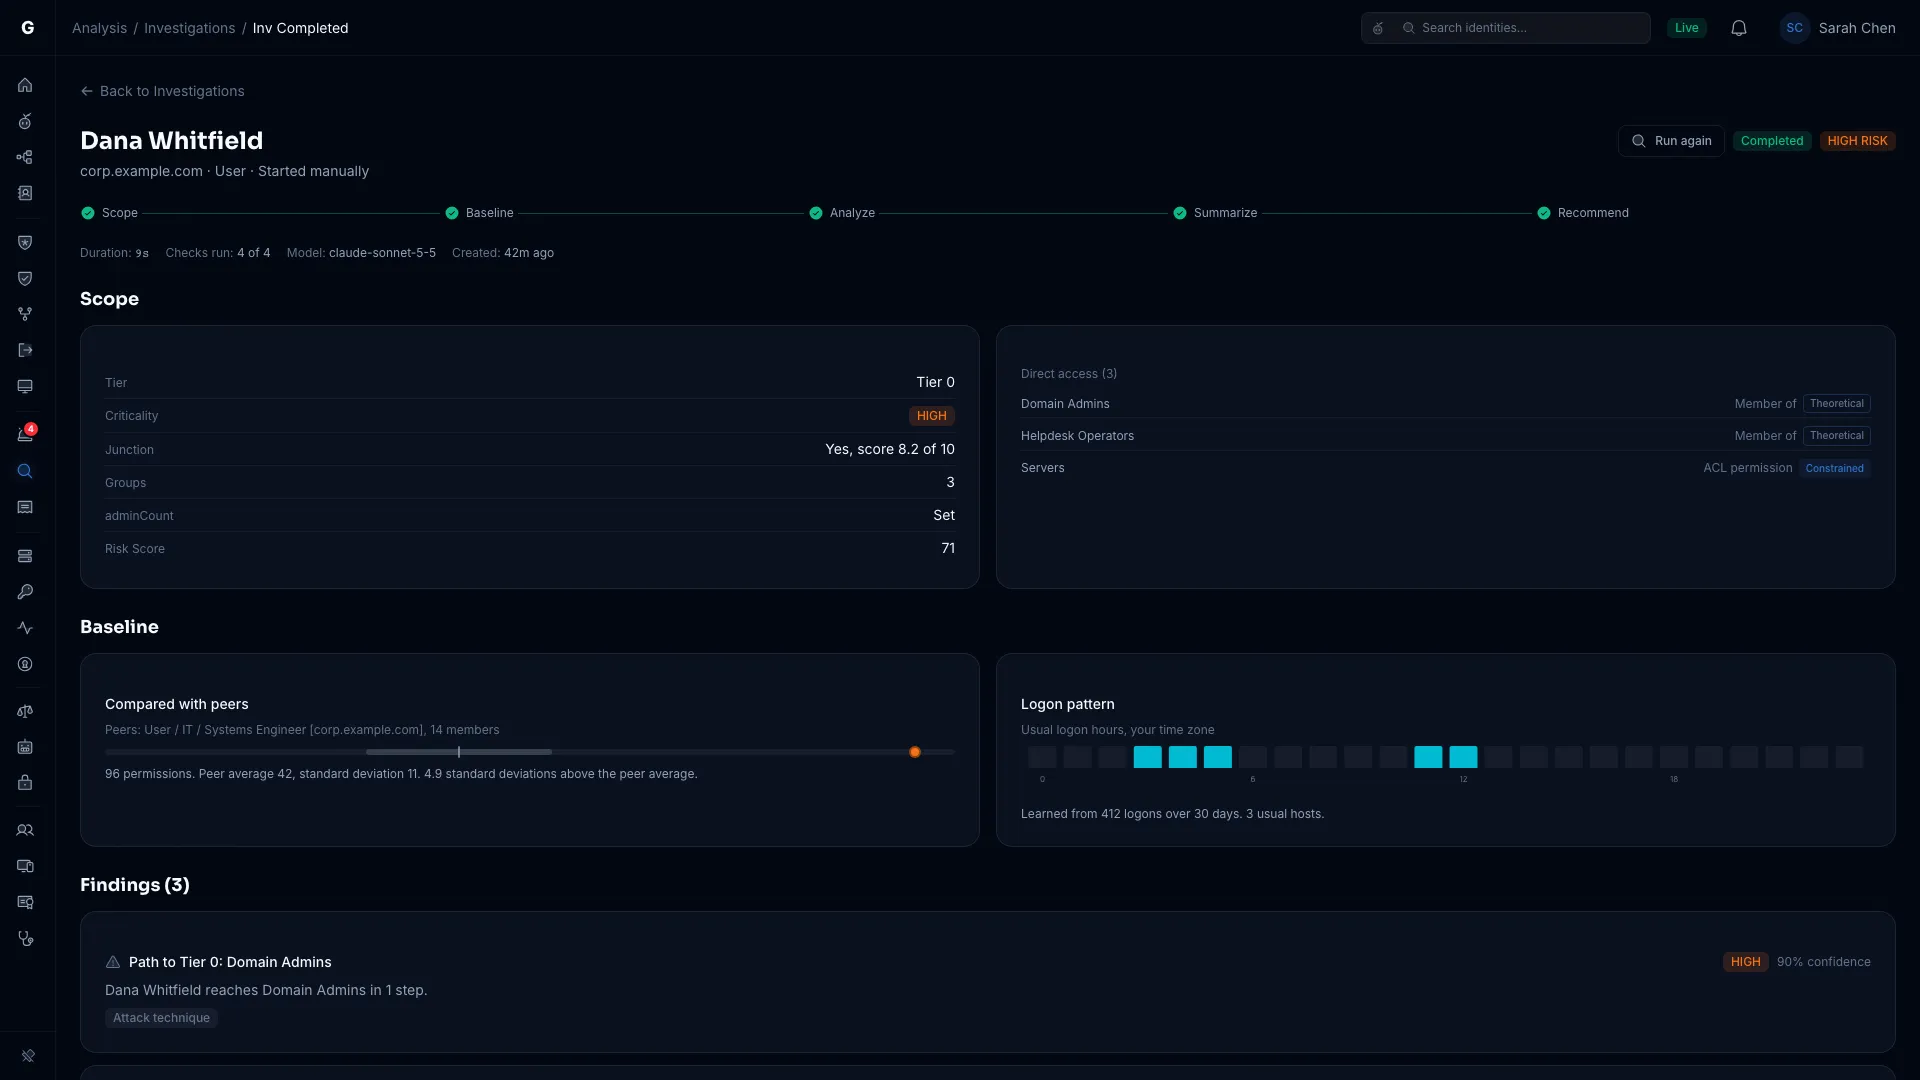Click the Tier 0 value
The width and height of the screenshot is (1920, 1080).
(x=935, y=382)
